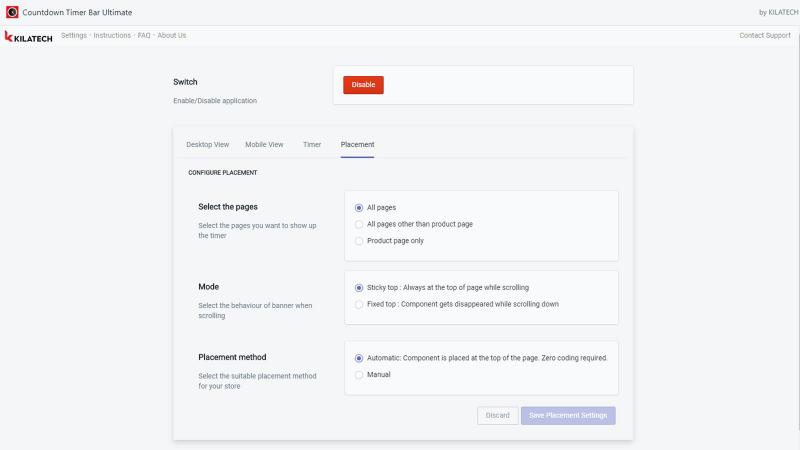Save Placement Settings
This screenshot has height=450, width=800.
568,415
